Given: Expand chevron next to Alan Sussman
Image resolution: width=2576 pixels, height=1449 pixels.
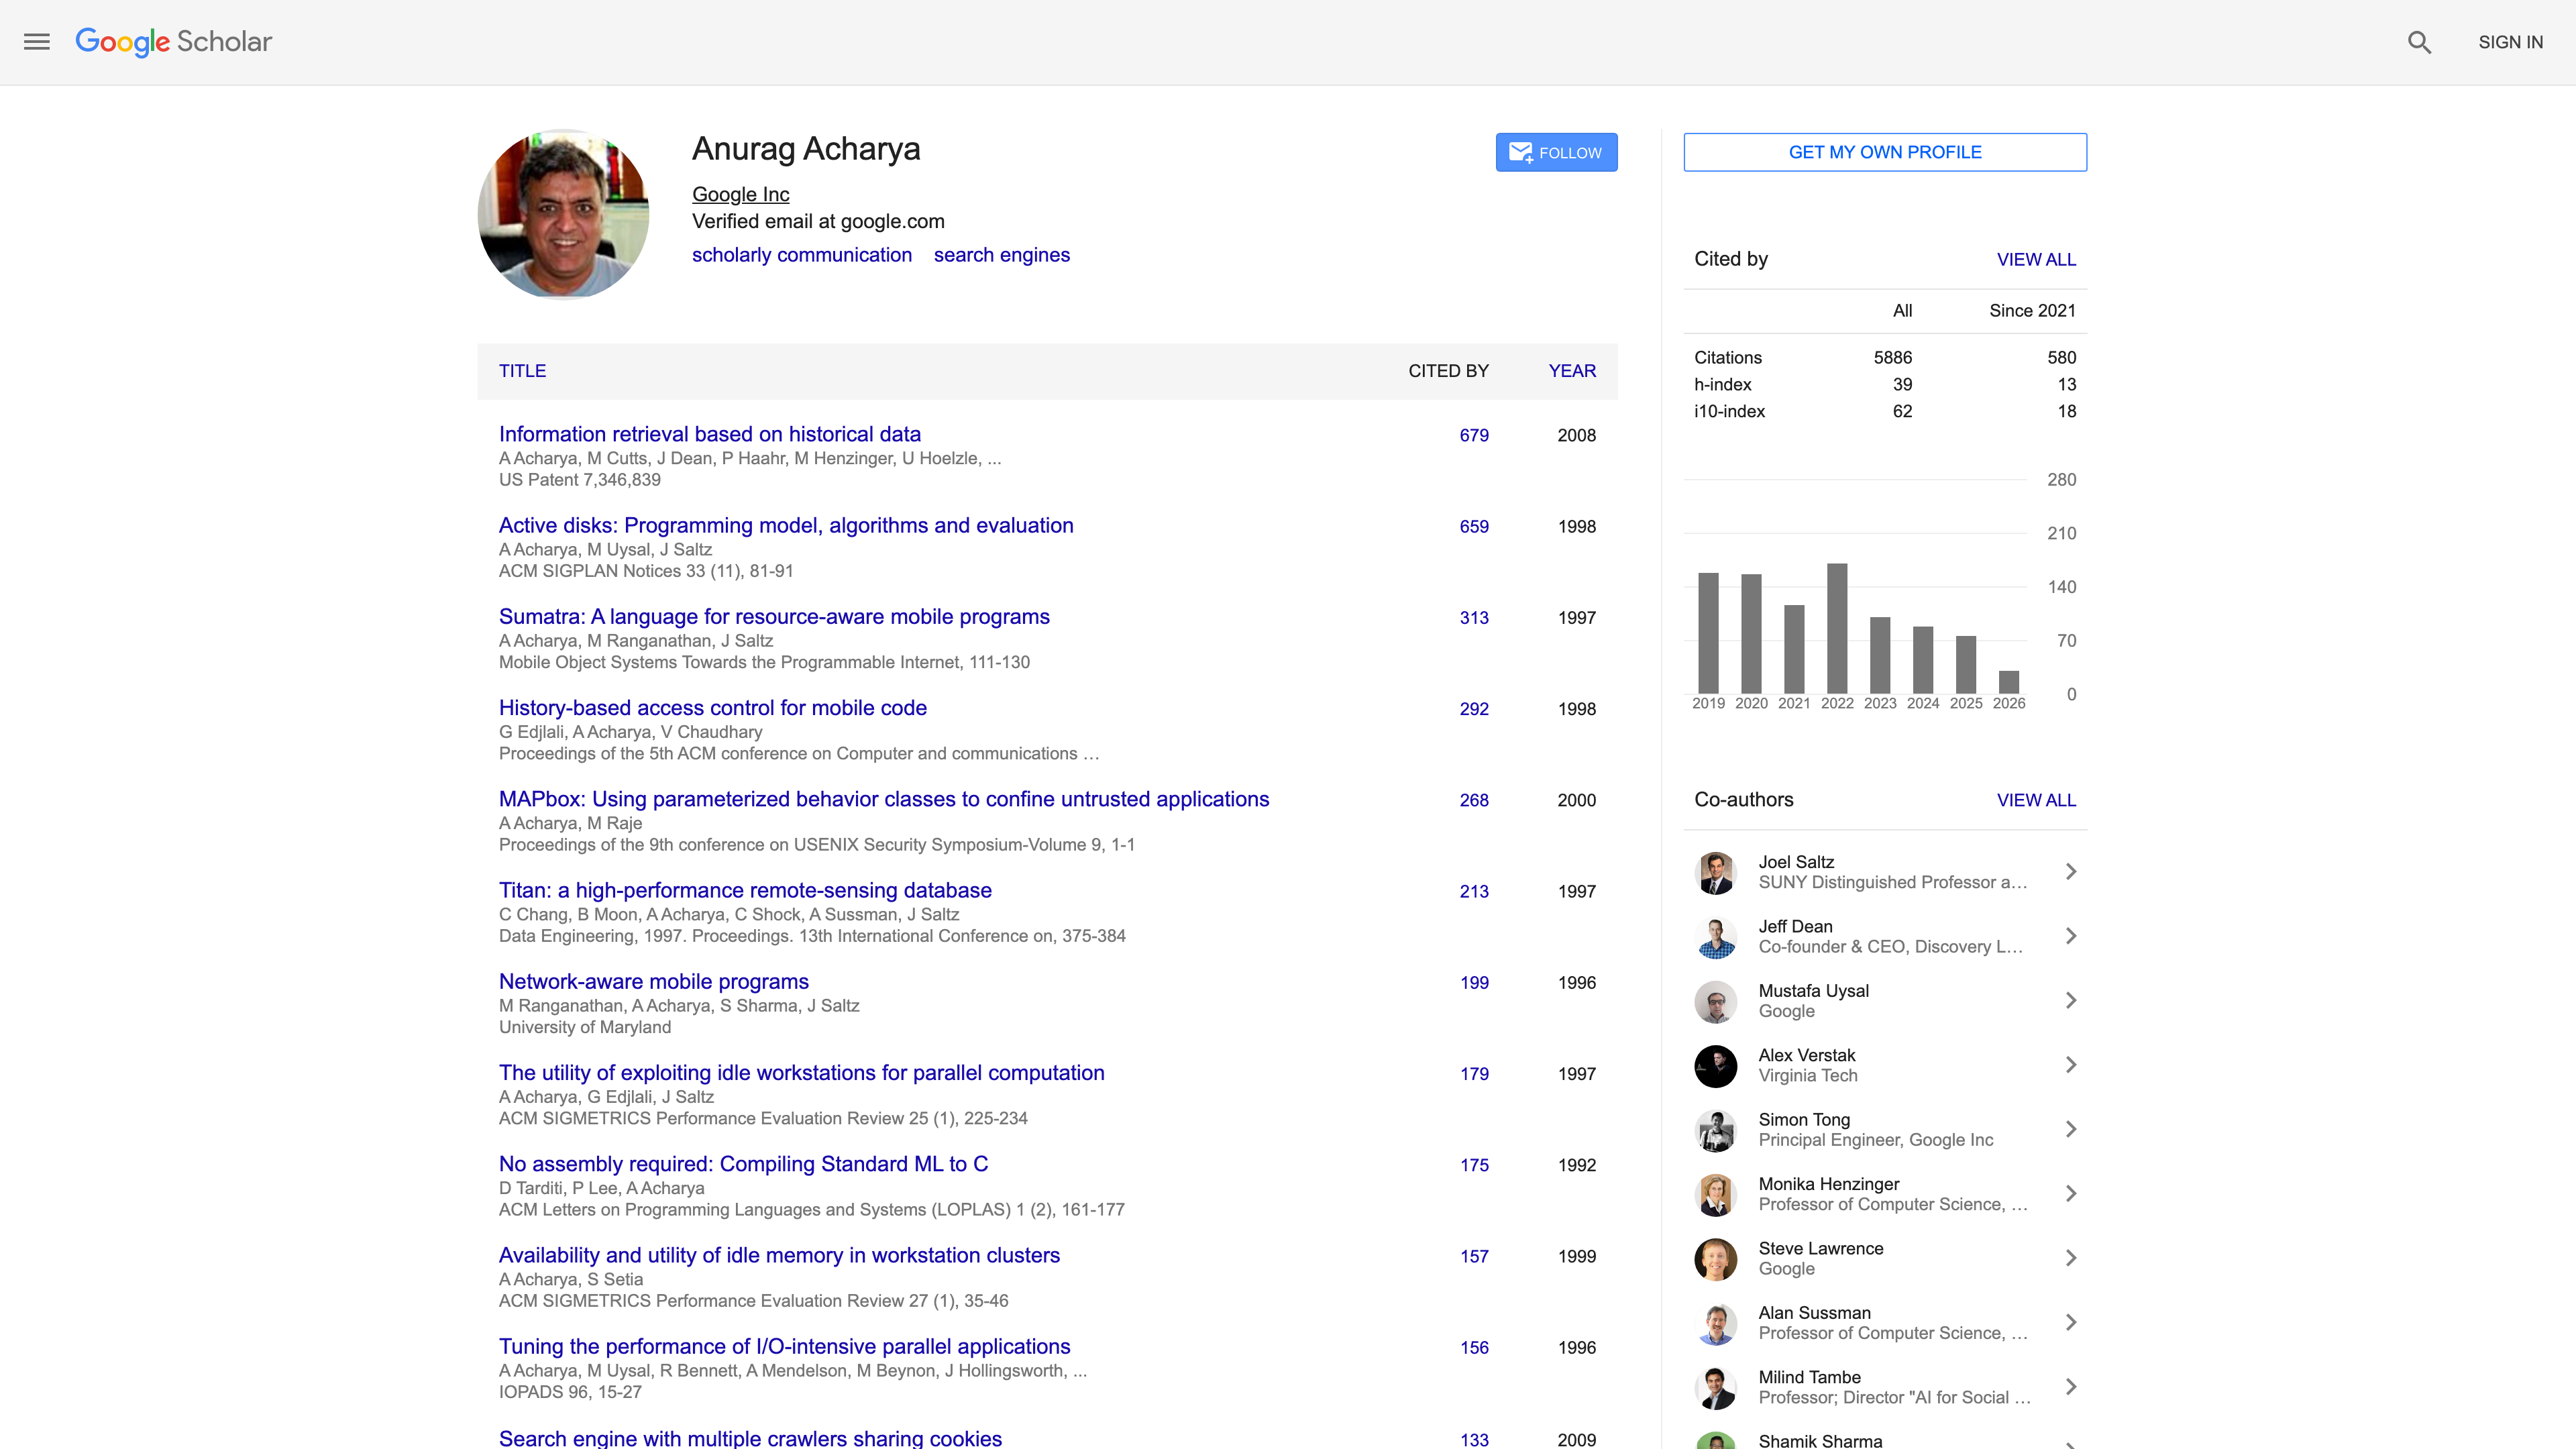Looking at the screenshot, I should click(2071, 1323).
